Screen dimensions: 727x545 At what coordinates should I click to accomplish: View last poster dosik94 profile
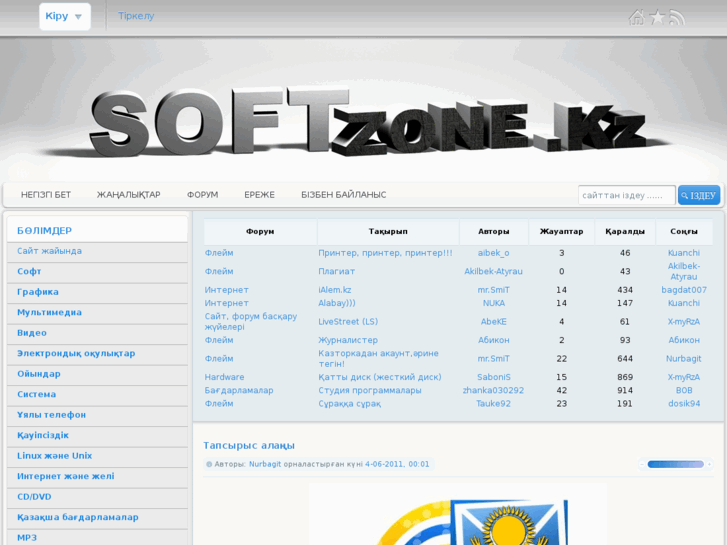click(x=684, y=404)
